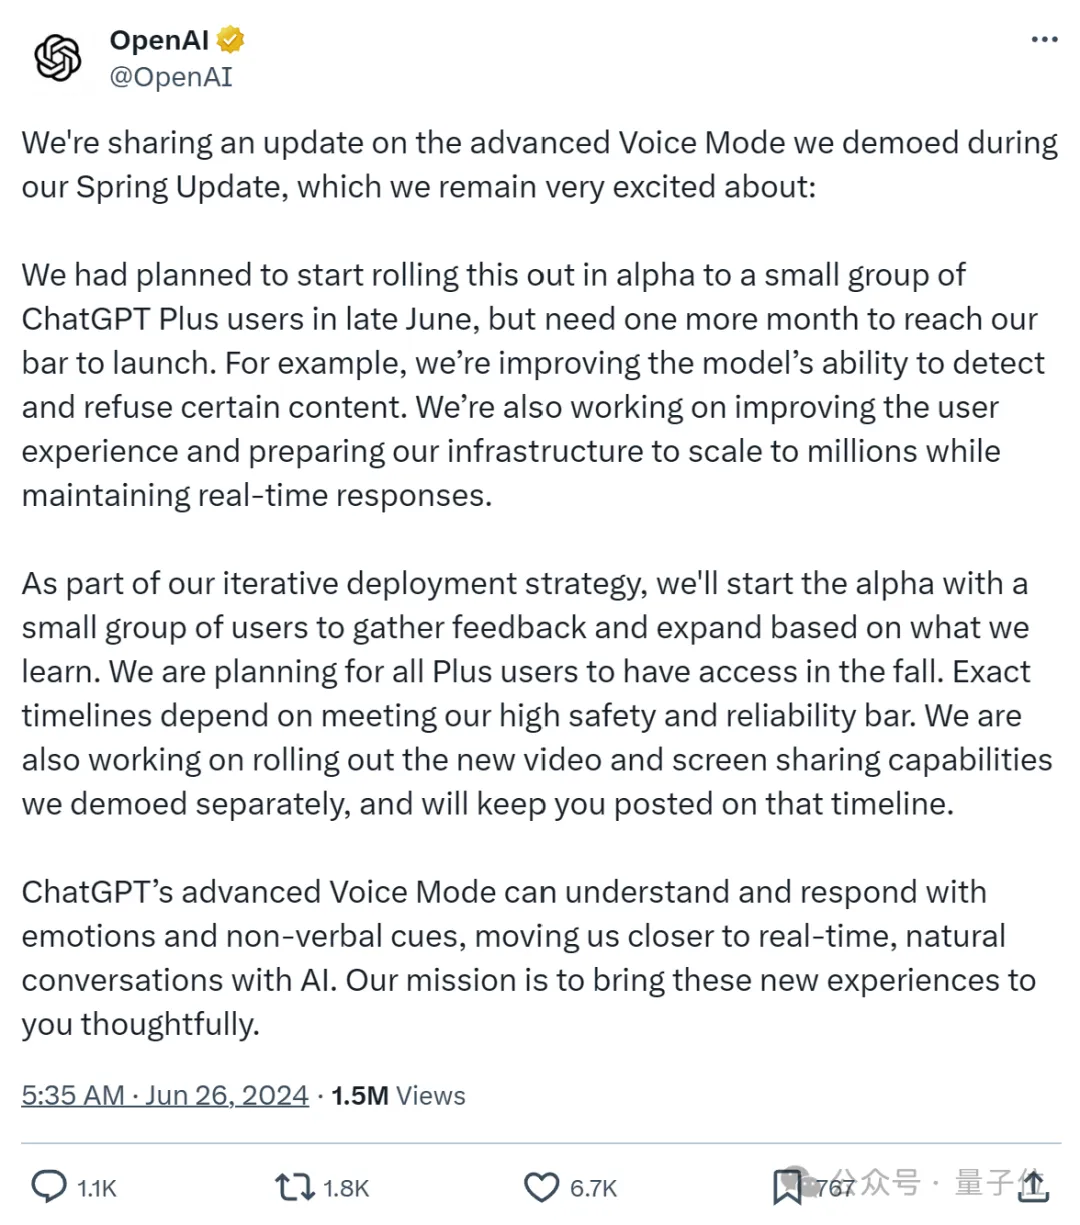This screenshot has width=1080, height=1225.
Task: Open the OpenAI profile avatar
Action: click(58, 58)
